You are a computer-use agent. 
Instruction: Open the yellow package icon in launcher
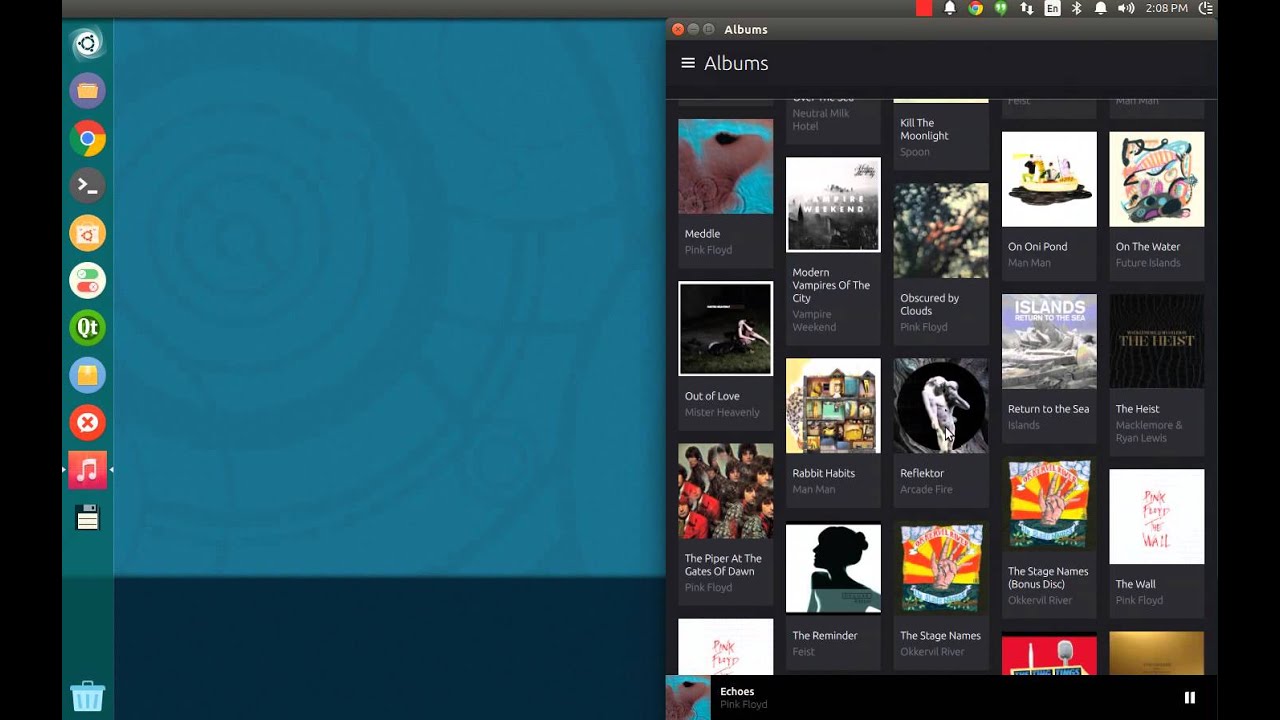click(x=87, y=375)
